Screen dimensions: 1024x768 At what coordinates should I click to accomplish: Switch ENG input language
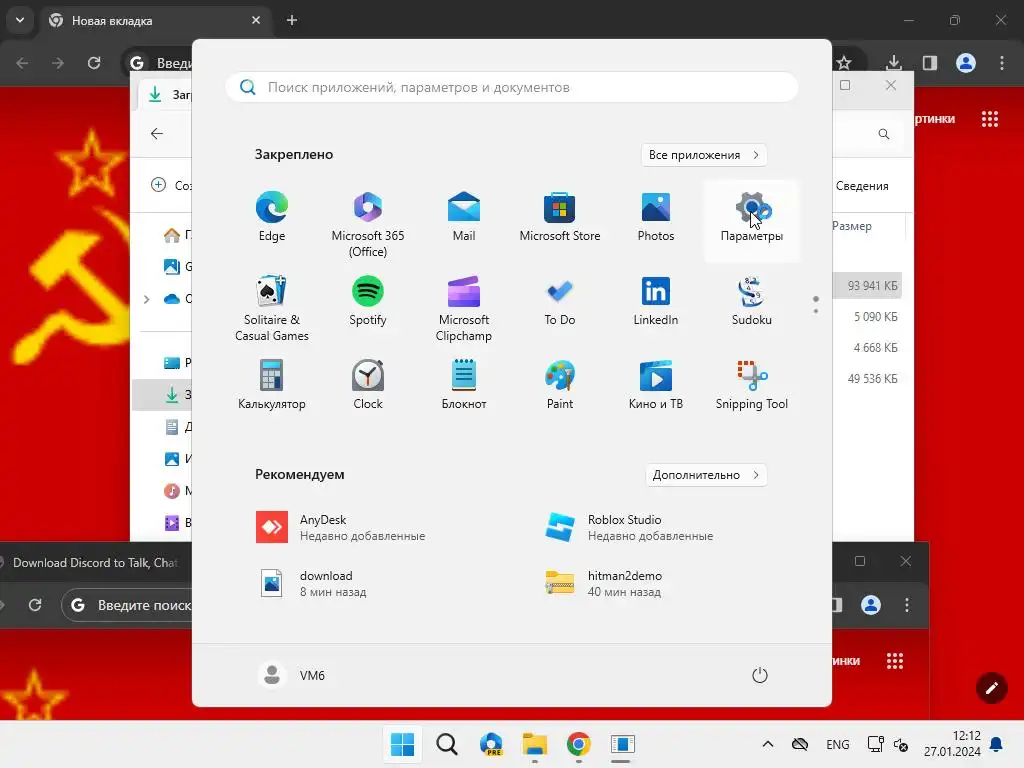point(838,744)
